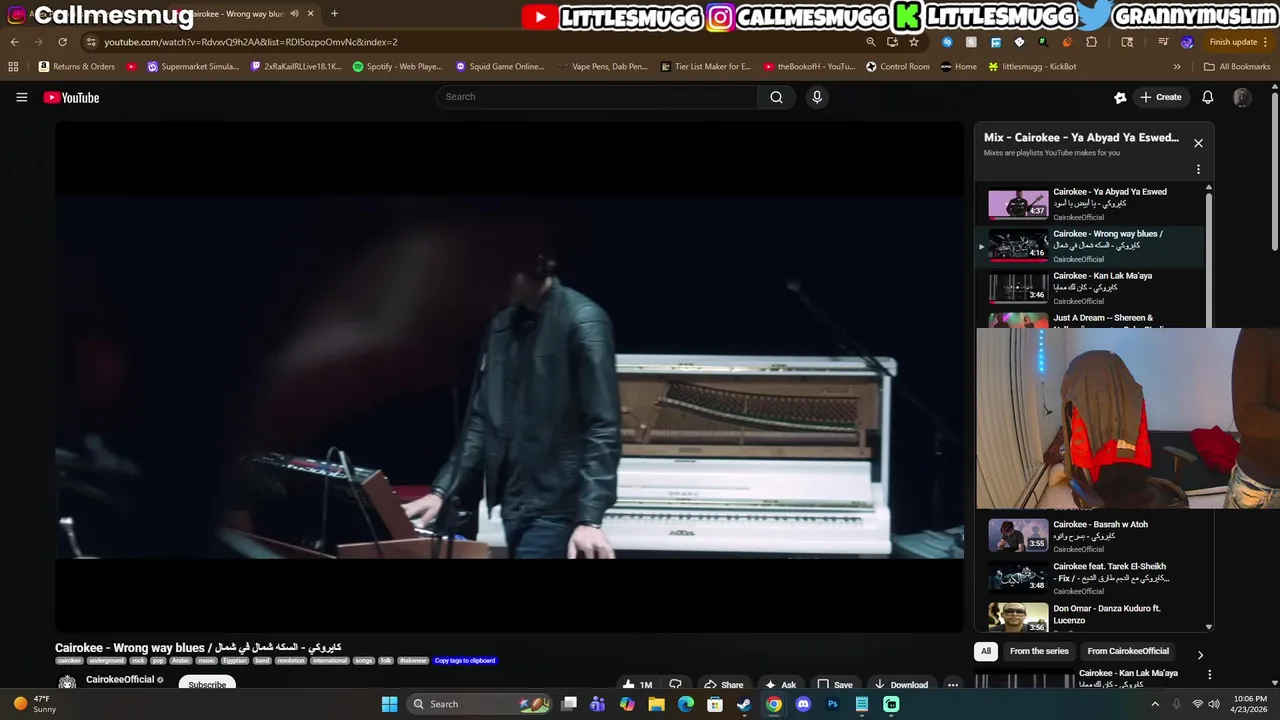Save the video to a playlist
The width and height of the screenshot is (1280, 720).
point(835,685)
